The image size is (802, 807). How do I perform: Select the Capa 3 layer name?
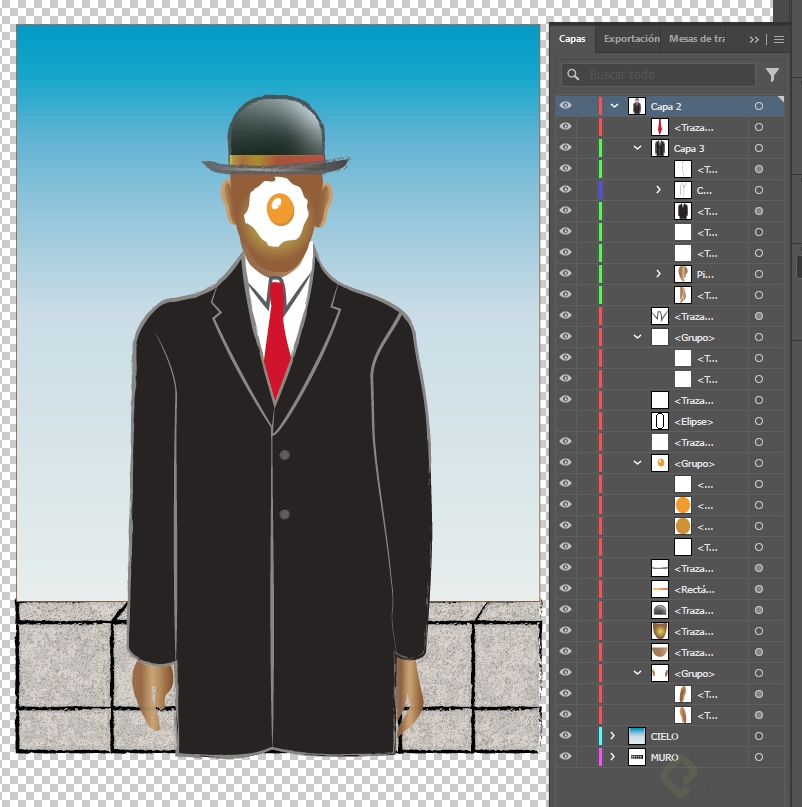[689, 149]
